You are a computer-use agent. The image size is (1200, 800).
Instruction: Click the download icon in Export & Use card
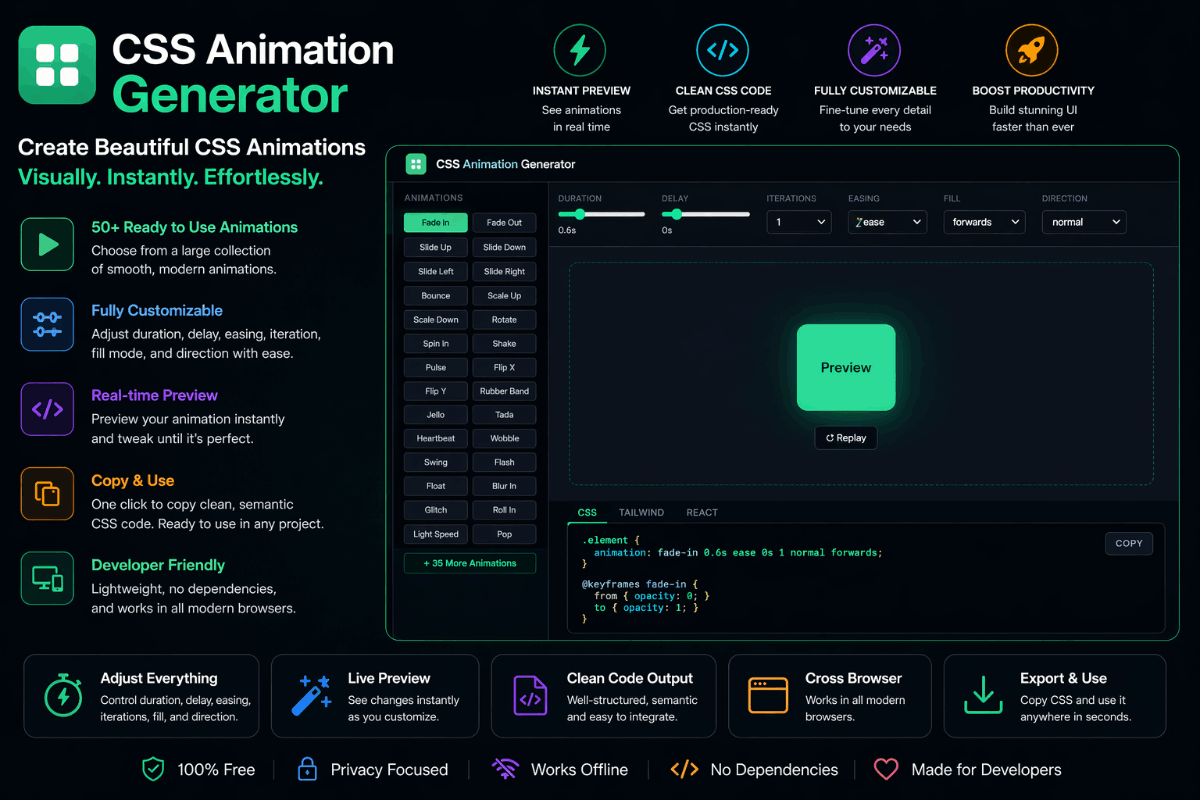coord(983,695)
